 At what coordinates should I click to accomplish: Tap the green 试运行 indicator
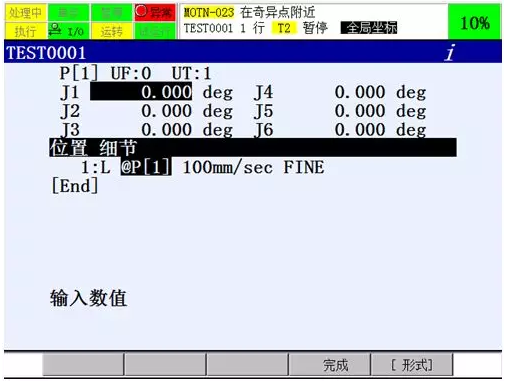coord(155,31)
